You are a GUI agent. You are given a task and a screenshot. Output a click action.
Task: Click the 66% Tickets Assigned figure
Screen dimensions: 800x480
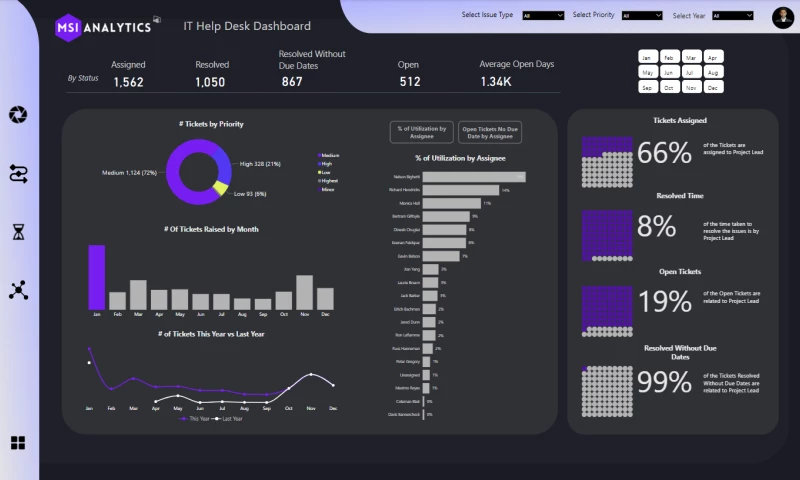click(664, 153)
